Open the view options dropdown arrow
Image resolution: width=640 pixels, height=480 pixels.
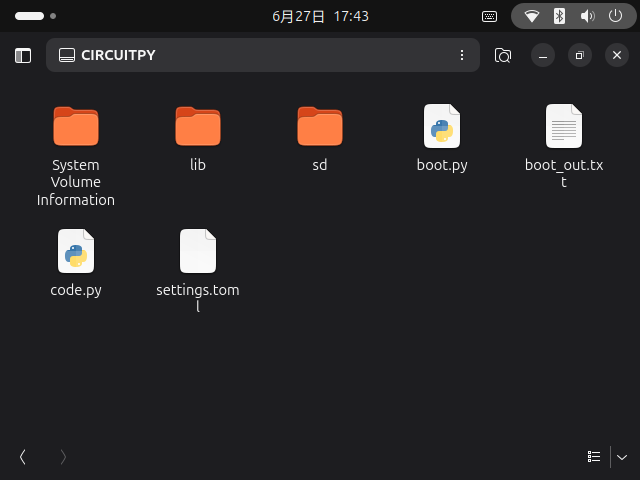click(622, 457)
